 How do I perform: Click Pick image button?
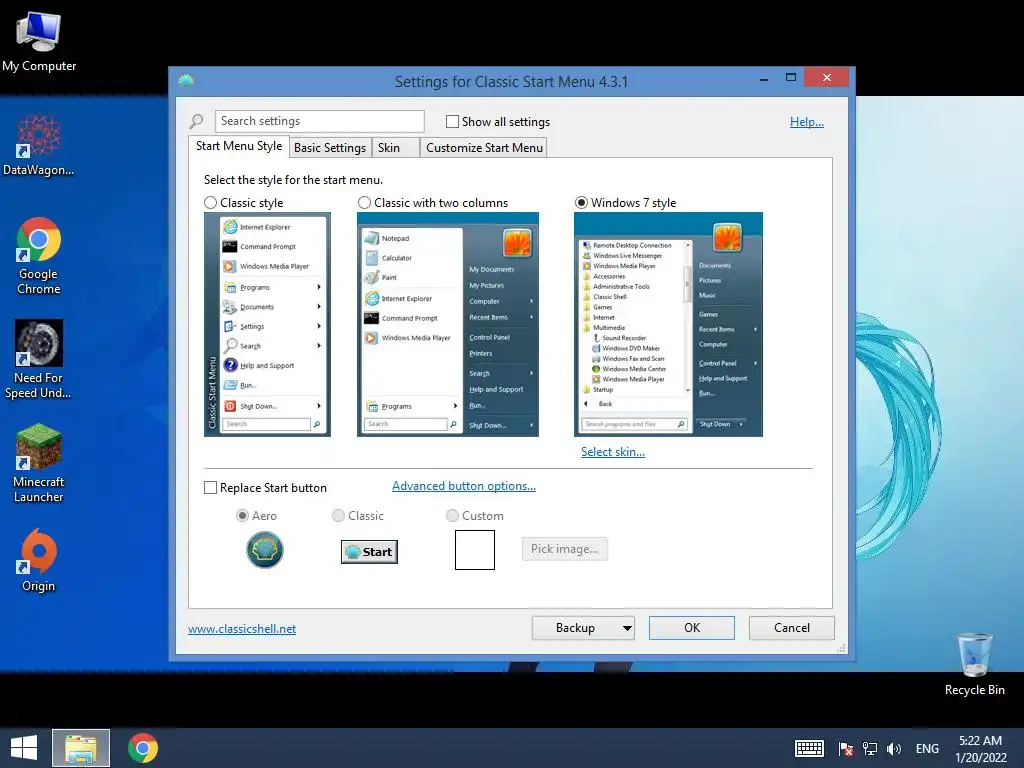click(565, 549)
